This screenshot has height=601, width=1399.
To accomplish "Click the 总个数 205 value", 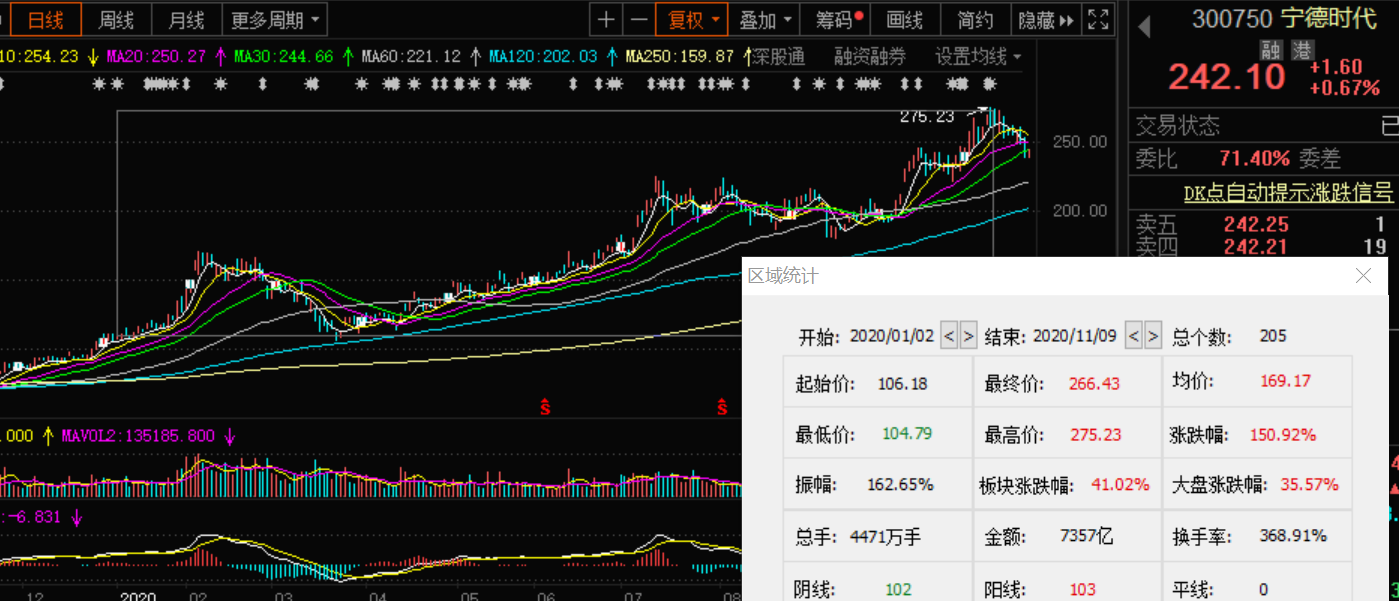I will pos(1273,336).
